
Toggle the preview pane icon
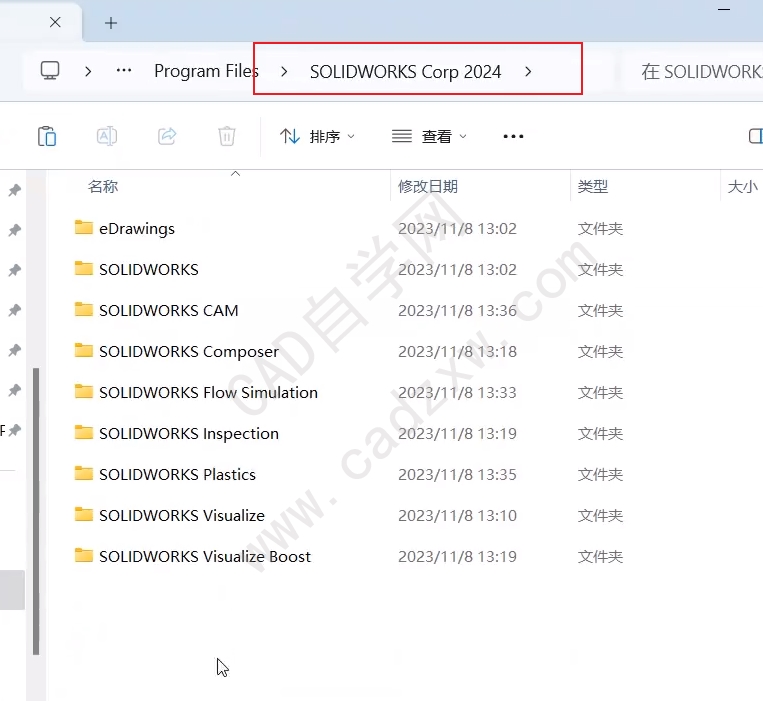point(755,136)
